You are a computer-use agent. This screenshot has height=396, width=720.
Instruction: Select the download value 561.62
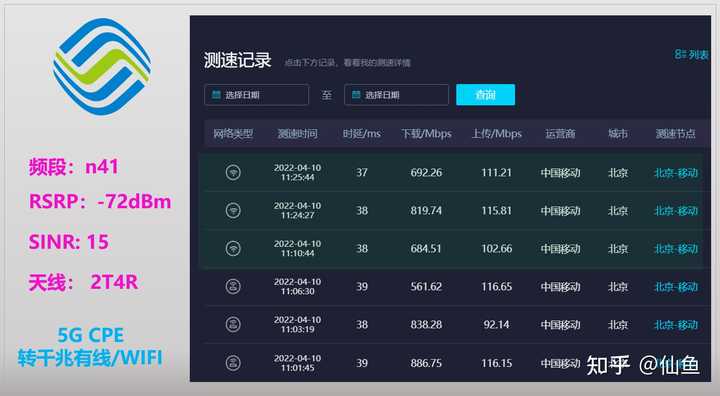(426, 287)
